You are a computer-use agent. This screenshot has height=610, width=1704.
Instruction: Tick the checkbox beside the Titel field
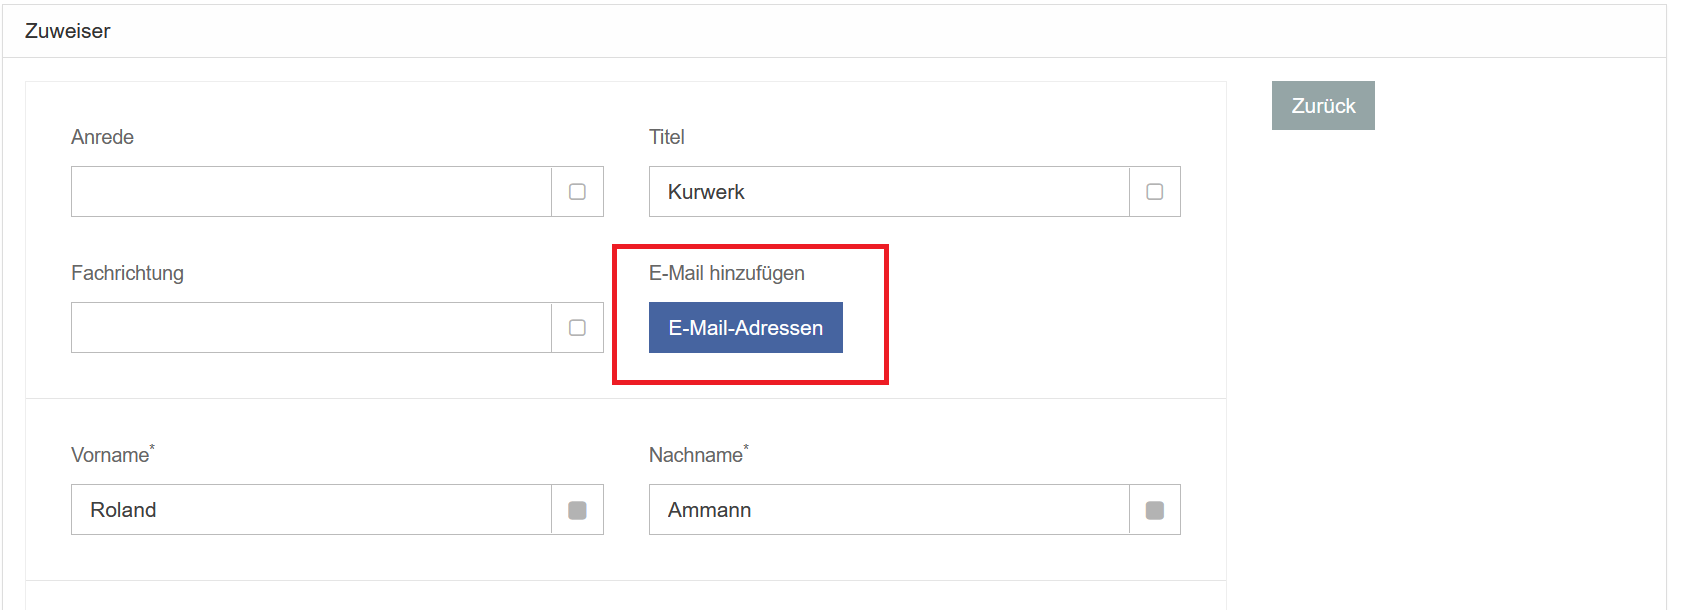(x=1155, y=192)
